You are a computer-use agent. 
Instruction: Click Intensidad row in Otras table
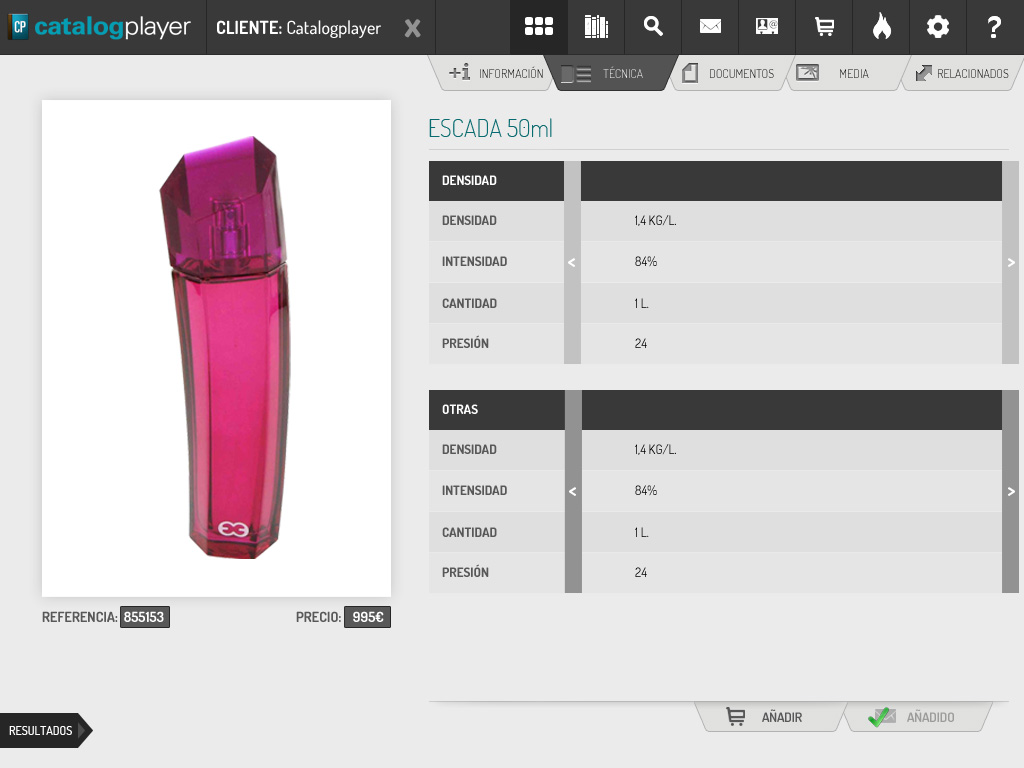click(x=715, y=490)
